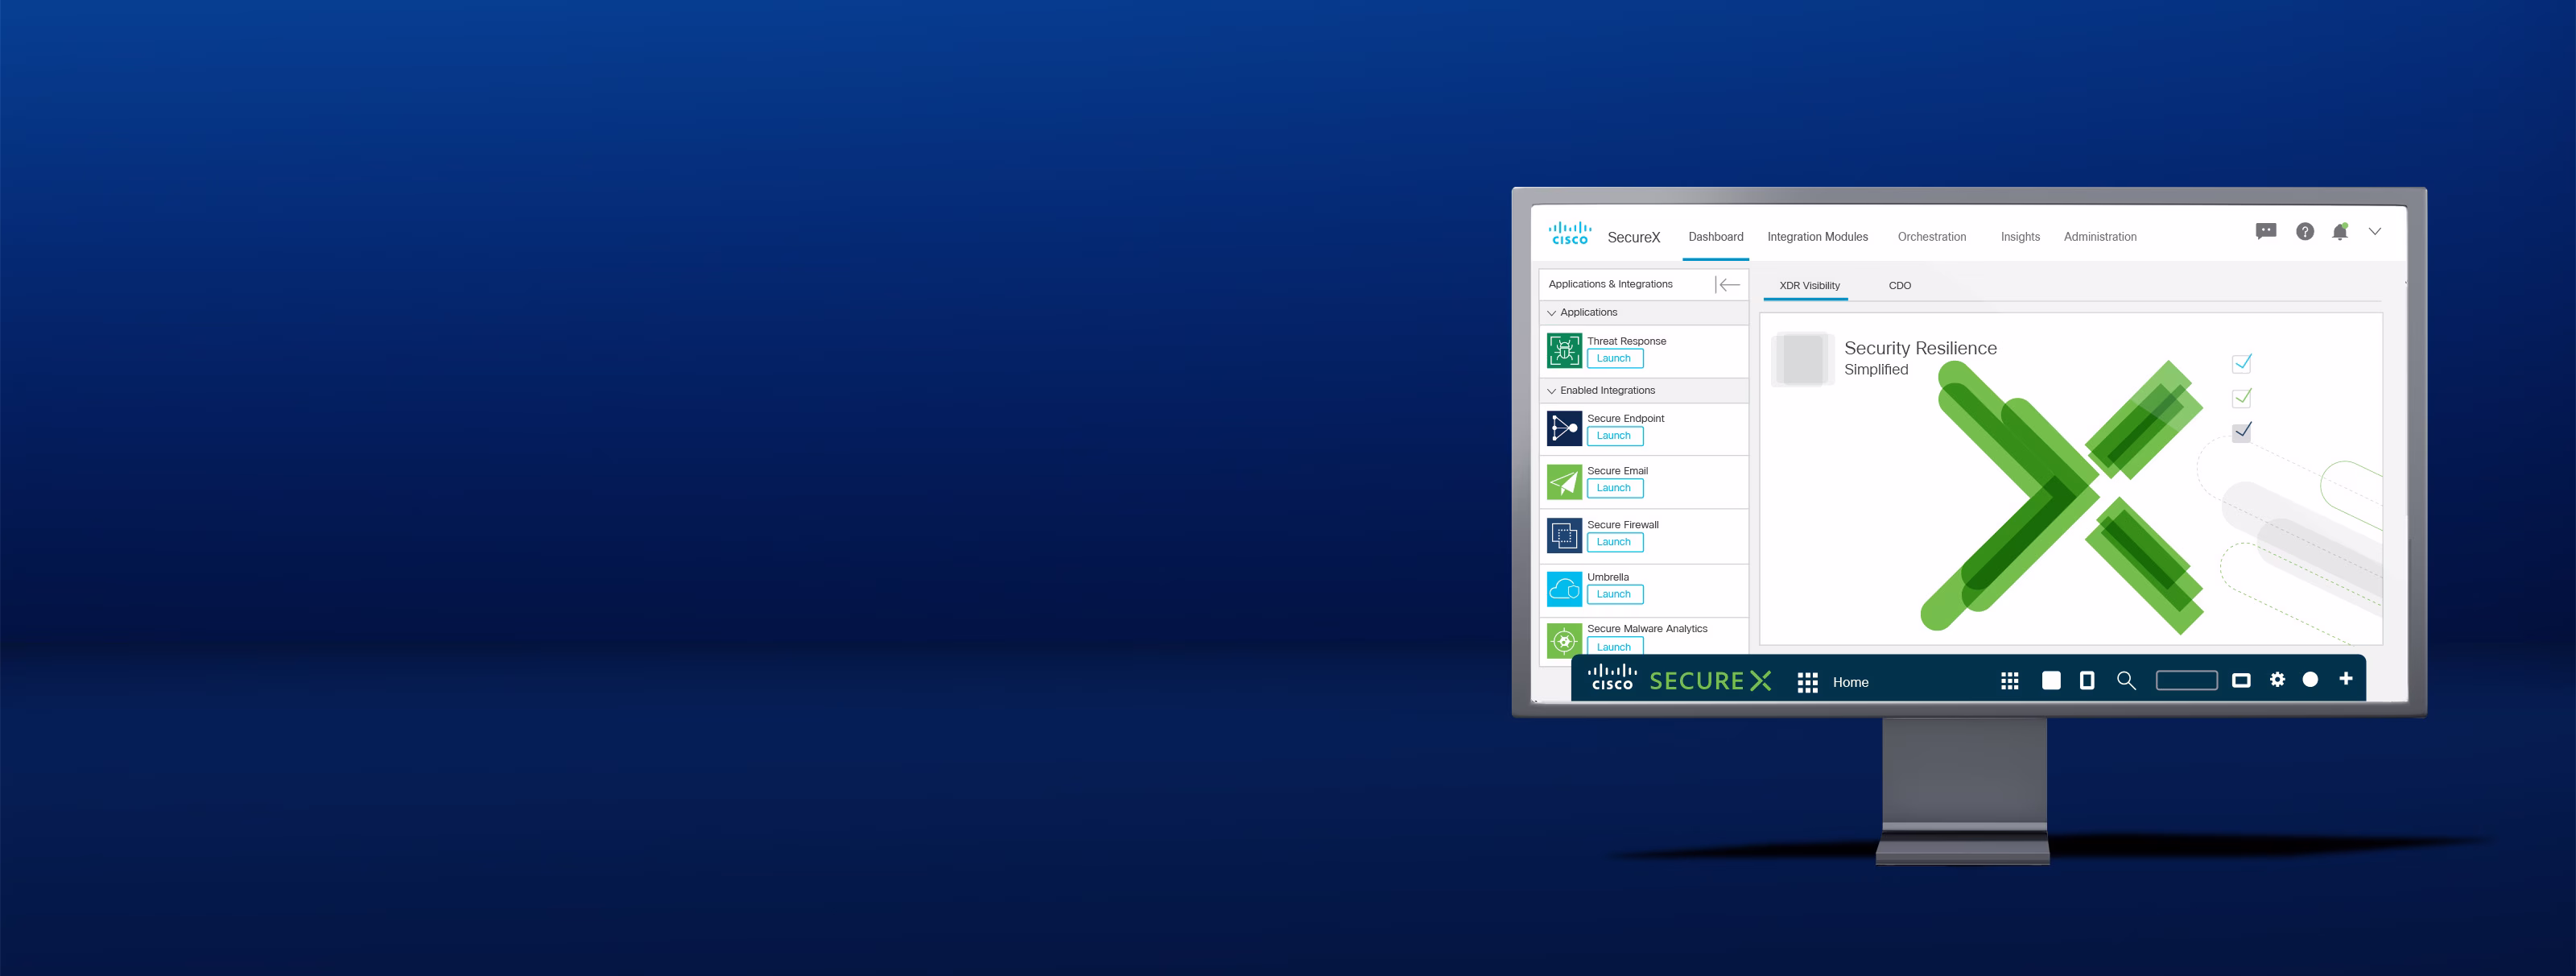Launch Secure Email
The image size is (2576, 976).
pos(1614,488)
